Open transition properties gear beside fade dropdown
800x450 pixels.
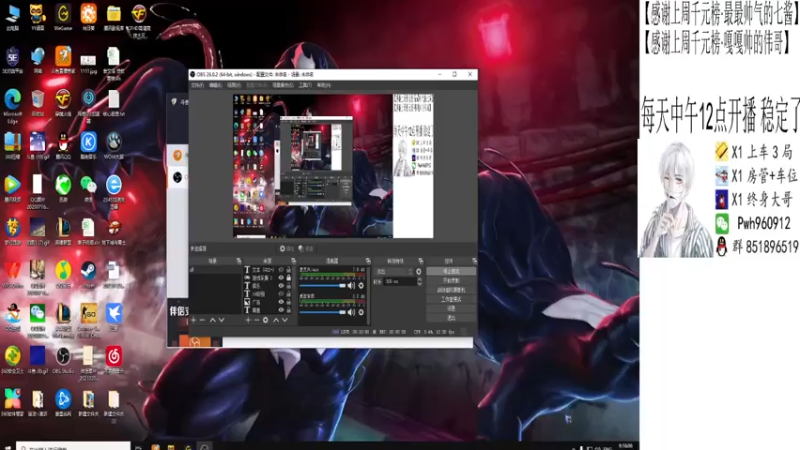pos(419,272)
